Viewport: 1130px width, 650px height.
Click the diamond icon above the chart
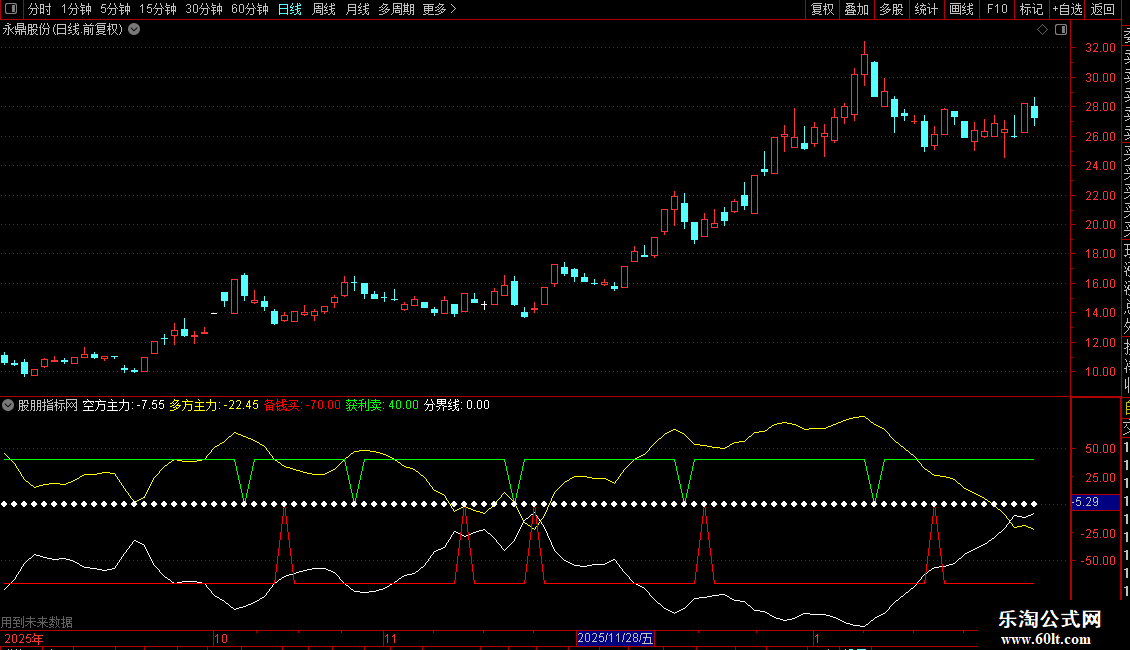[x=1042, y=30]
